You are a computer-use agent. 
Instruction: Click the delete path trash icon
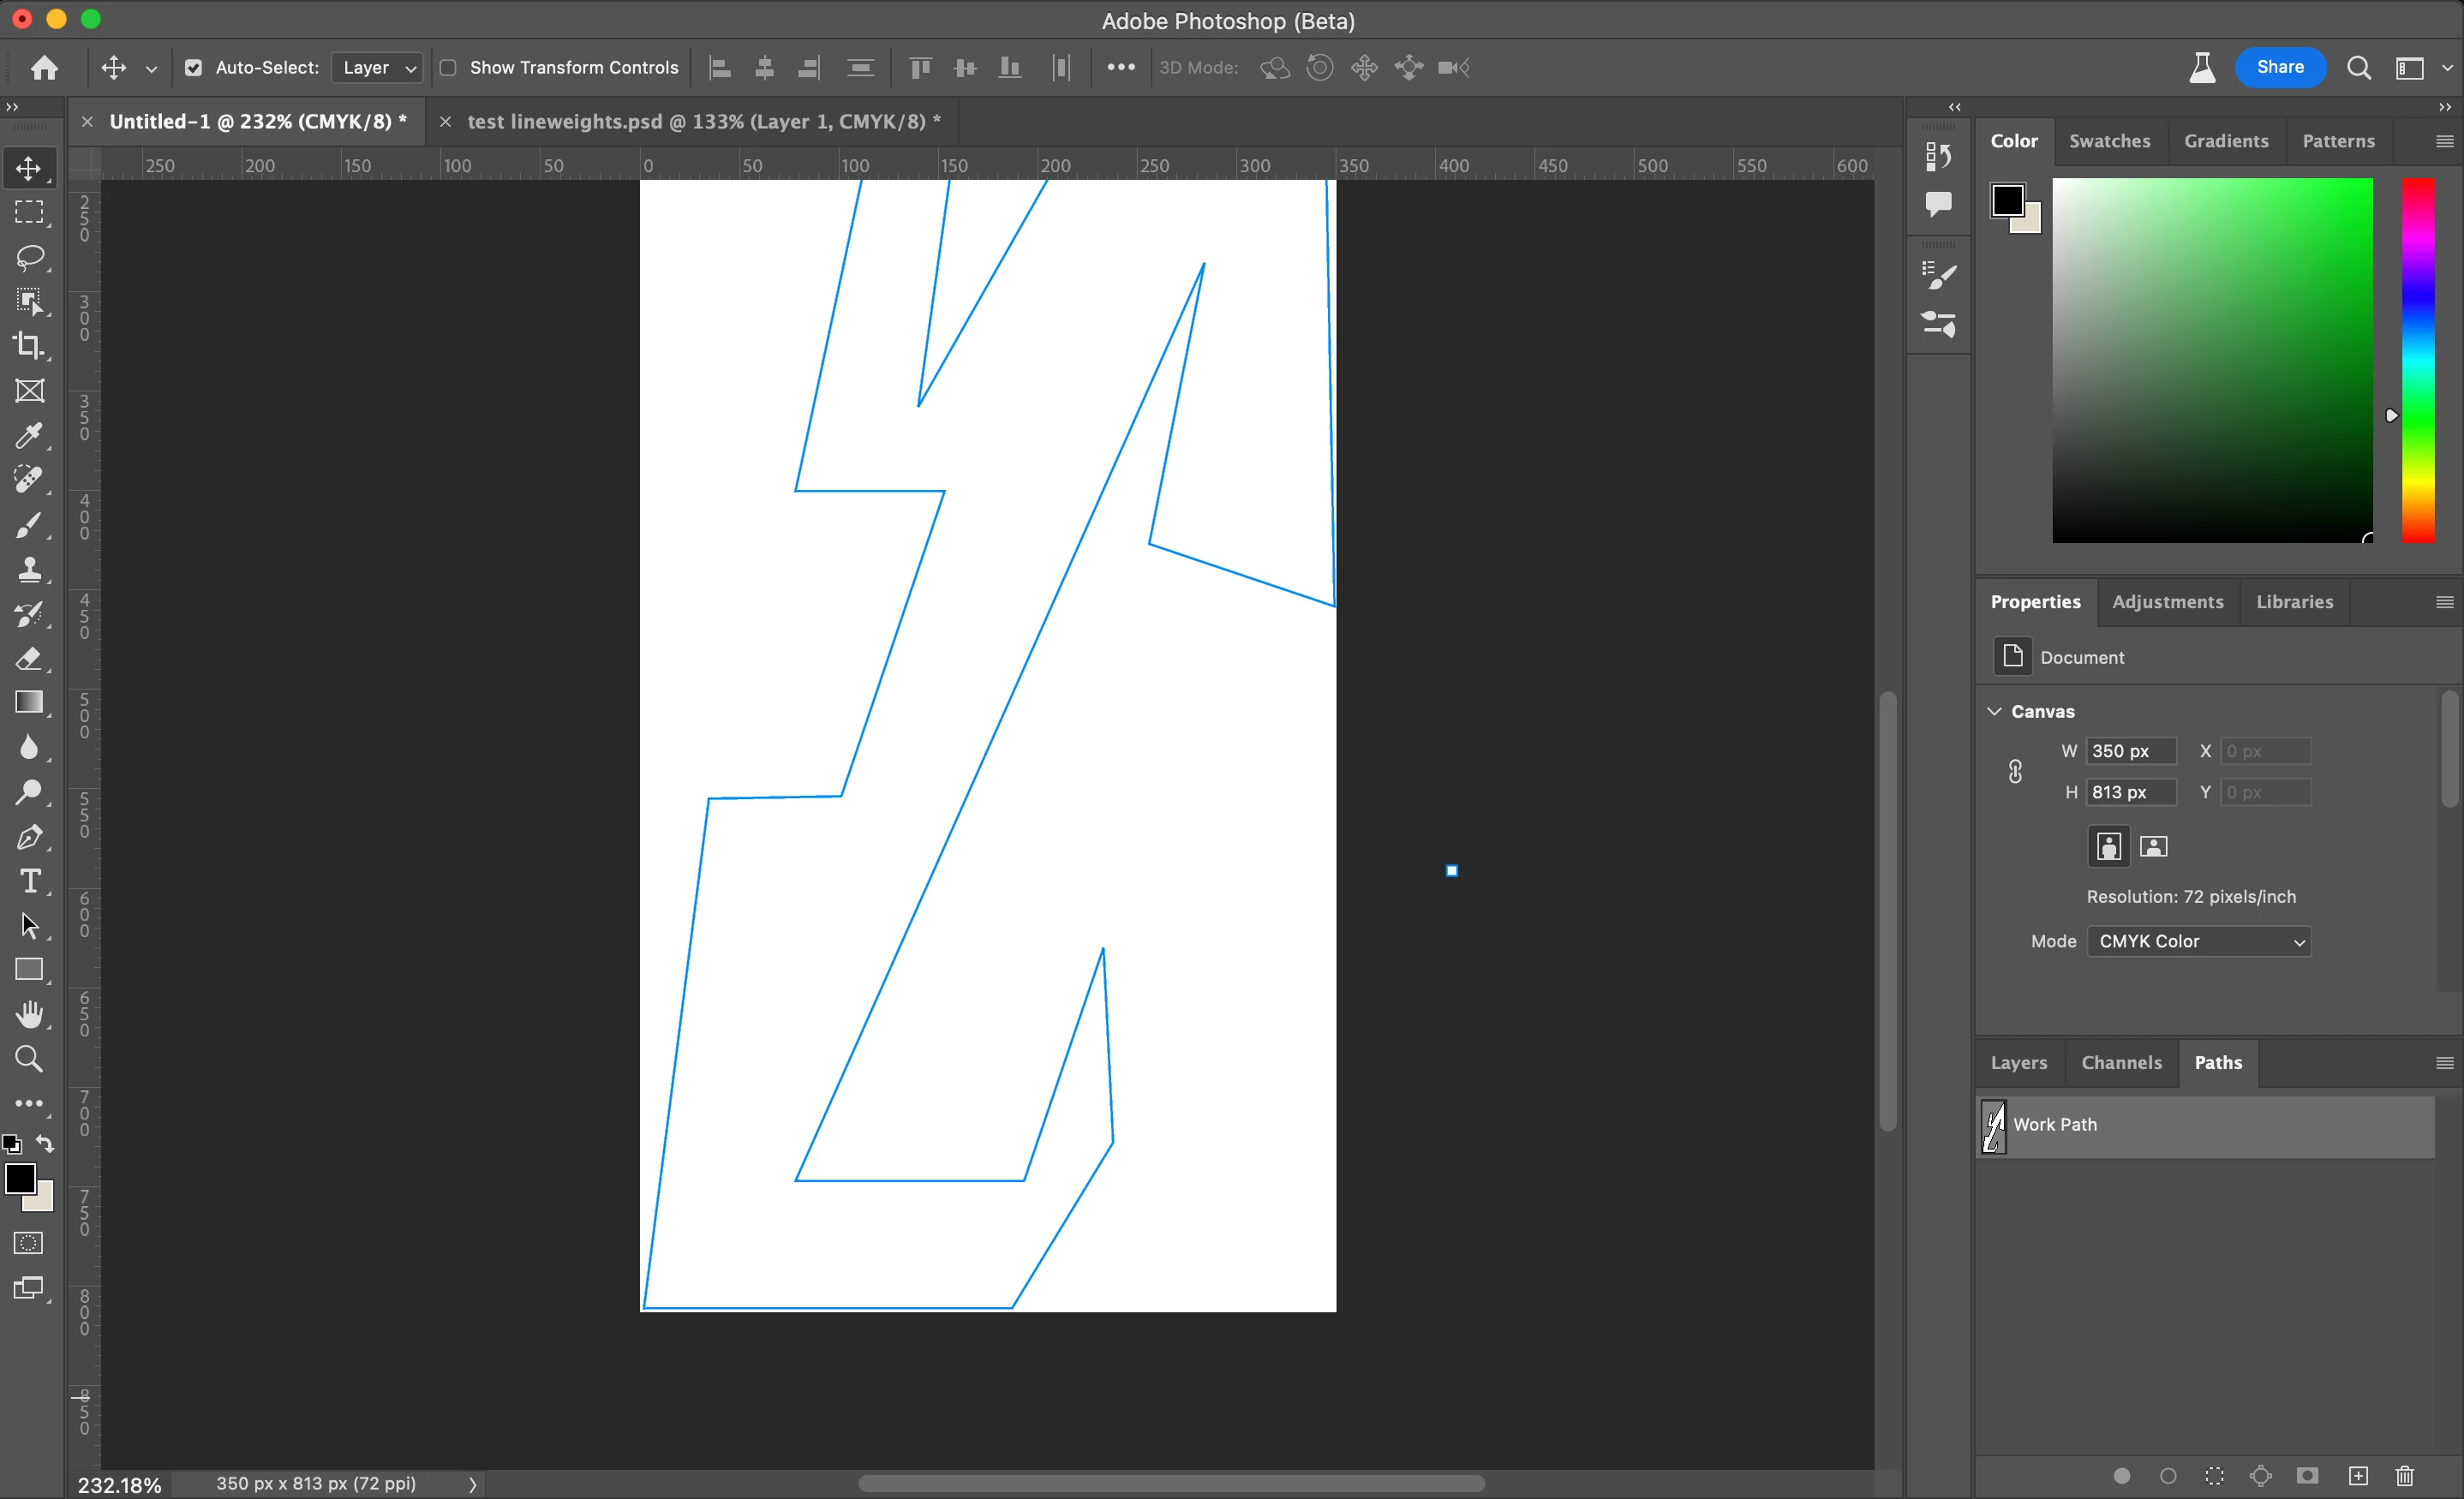pos(2405,1476)
